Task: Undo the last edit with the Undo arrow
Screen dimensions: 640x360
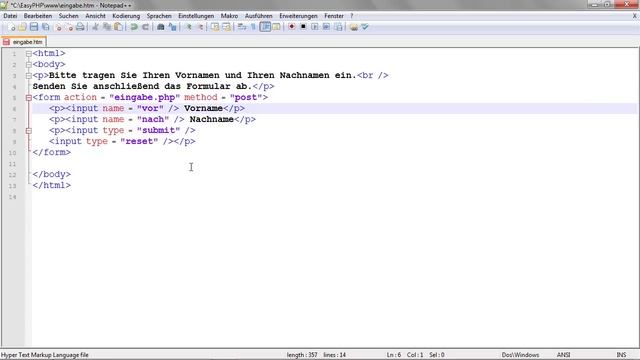Action: tap(134, 27)
